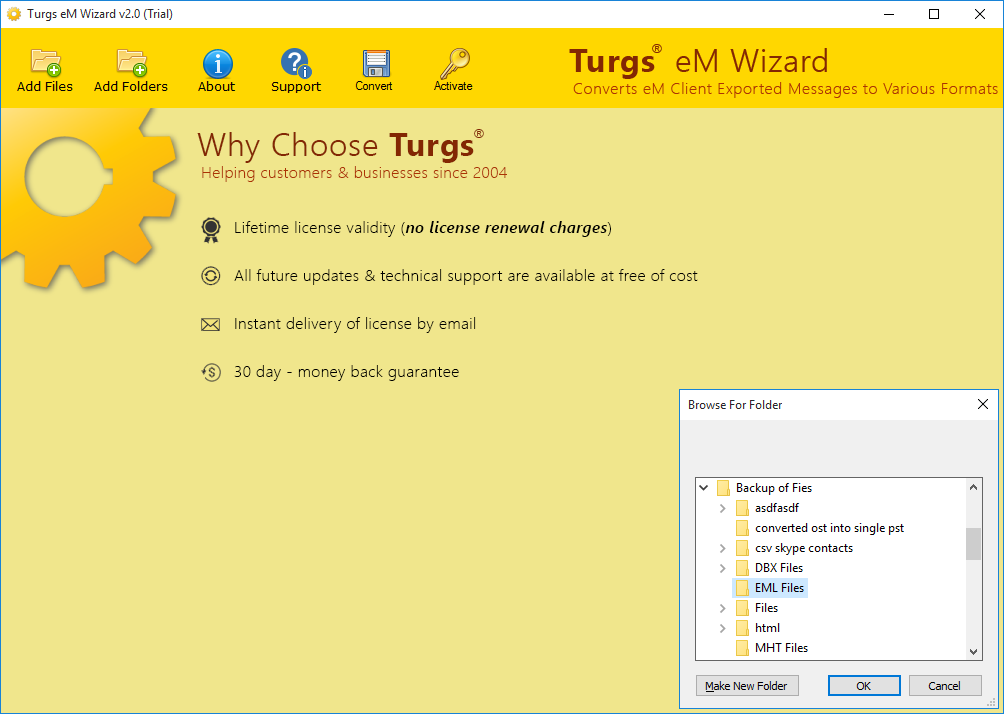Click the Make New Folder button
The height and width of the screenshot is (714, 1004).
pos(747,686)
